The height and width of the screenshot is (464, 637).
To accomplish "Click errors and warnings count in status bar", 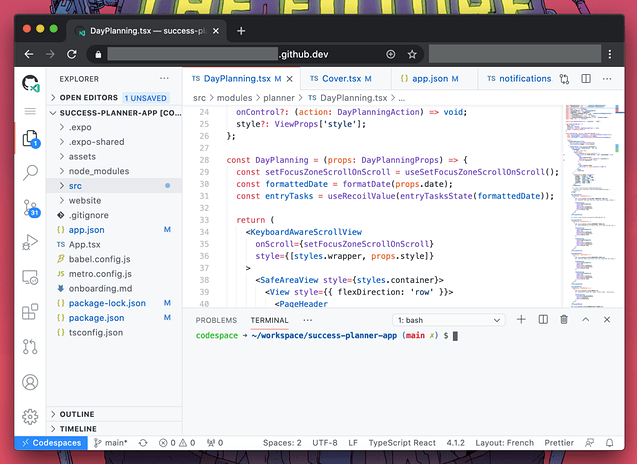I will (x=177, y=443).
